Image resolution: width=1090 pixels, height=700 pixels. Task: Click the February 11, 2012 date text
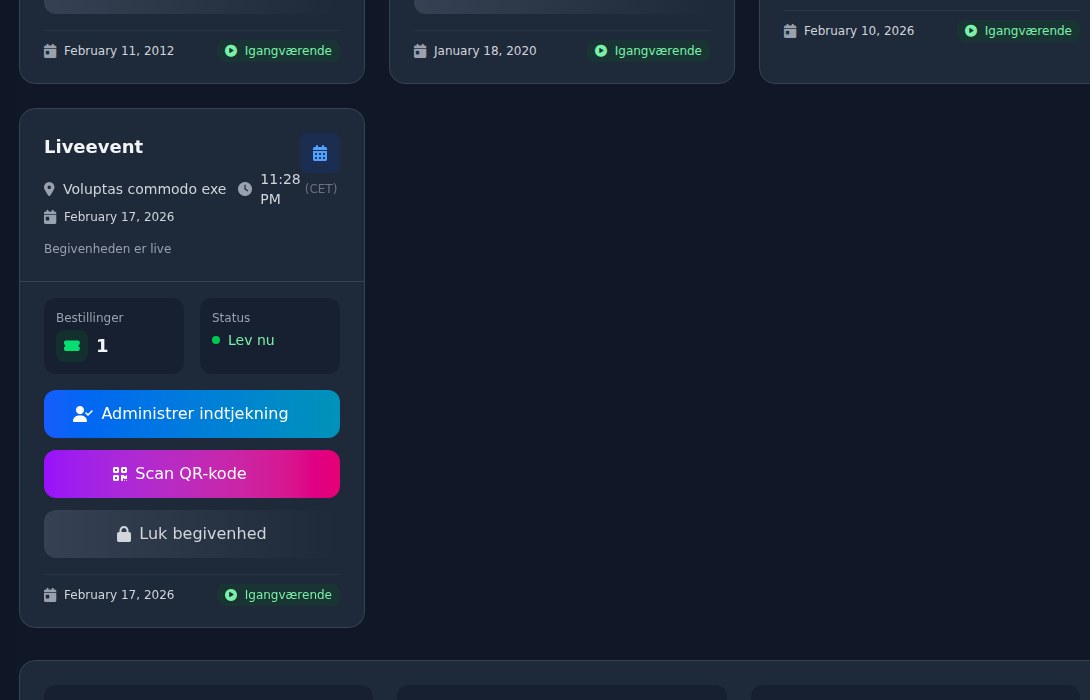[119, 51]
